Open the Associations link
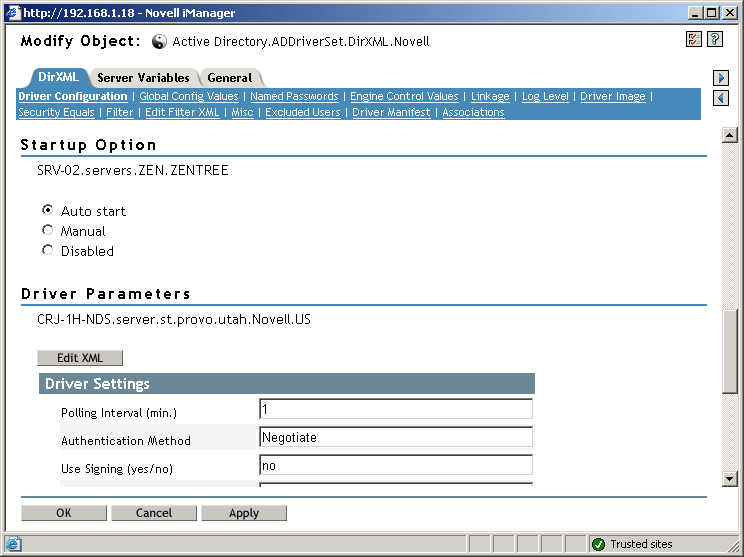 coord(474,112)
